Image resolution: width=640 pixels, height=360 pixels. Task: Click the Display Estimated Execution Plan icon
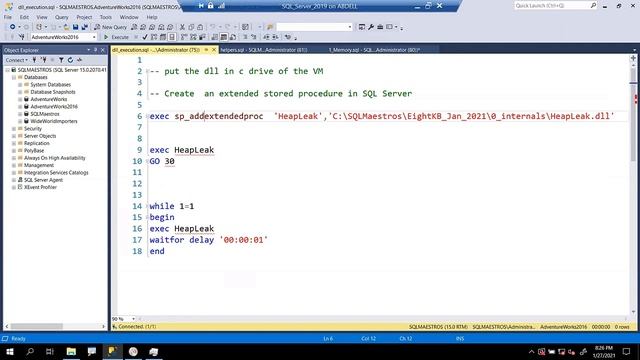154,37
